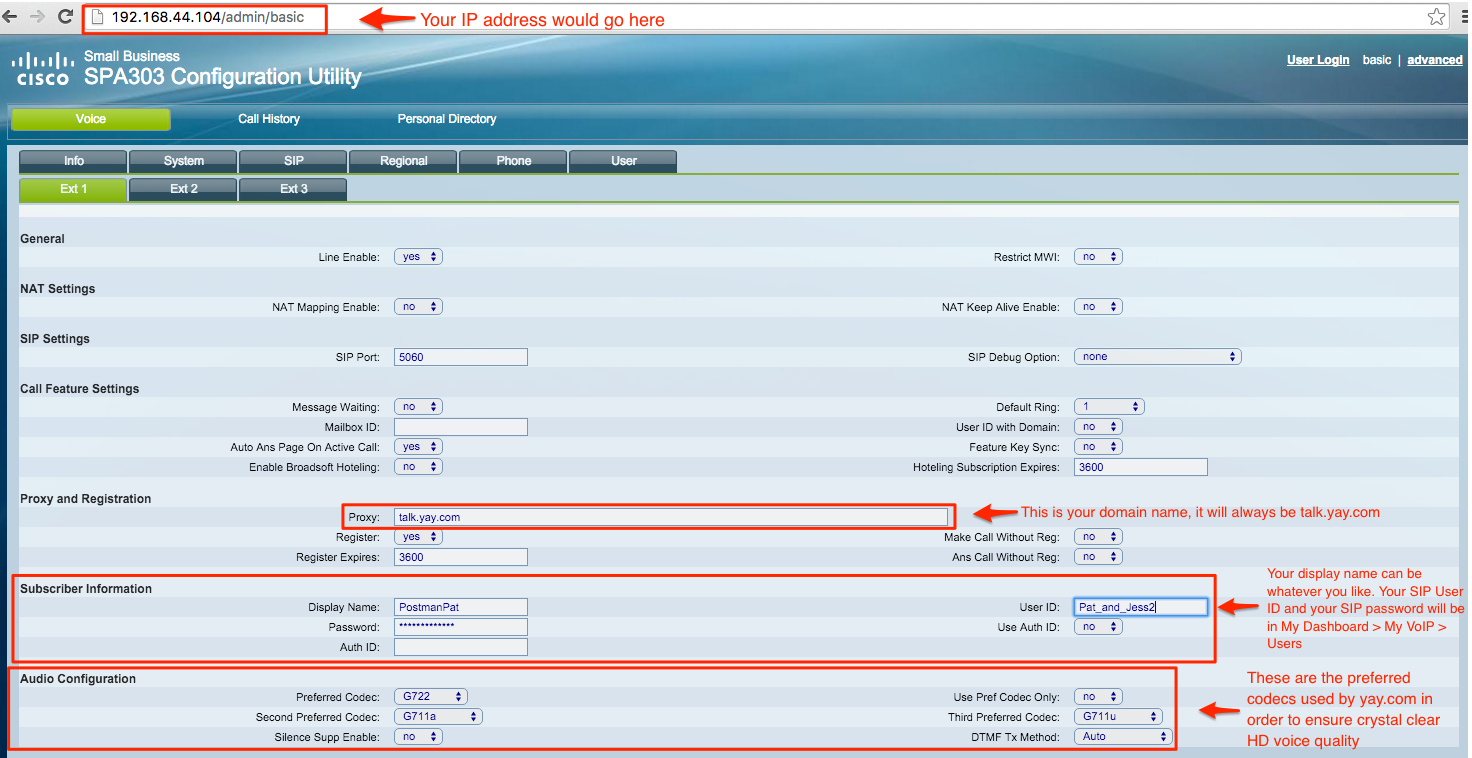Screen dimensions: 1472x758
Task: Click the SIP Port field
Action: pos(461,357)
